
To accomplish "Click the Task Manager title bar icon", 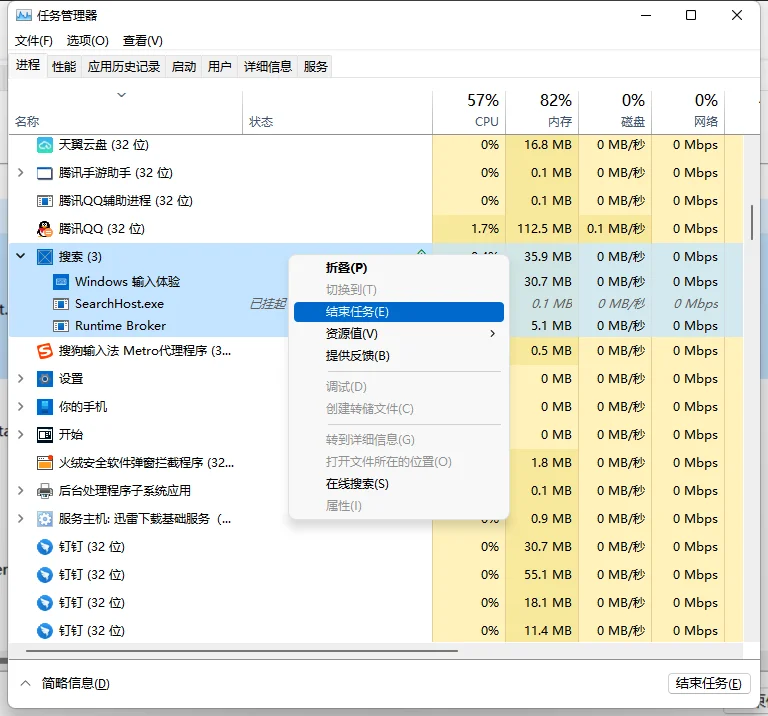I will [x=24, y=15].
